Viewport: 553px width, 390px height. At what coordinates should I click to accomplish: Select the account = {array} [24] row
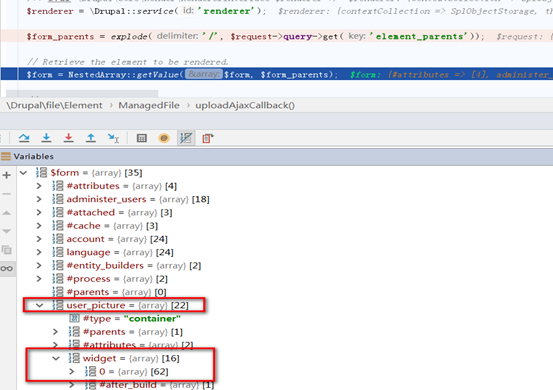pos(110,239)
